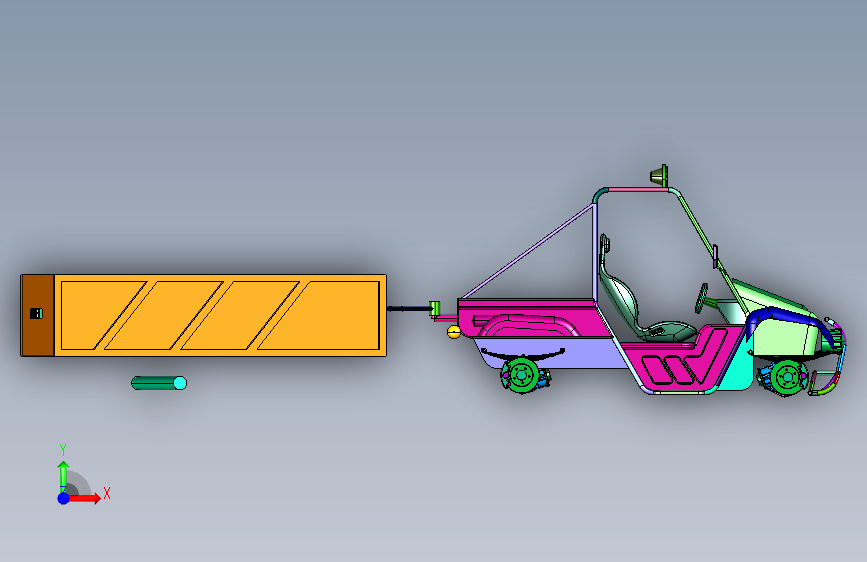Select the yellow ball at the vehicle rear
Image resolution: width=867 pixels, height=562 pixels.
[x=453, y=332]
